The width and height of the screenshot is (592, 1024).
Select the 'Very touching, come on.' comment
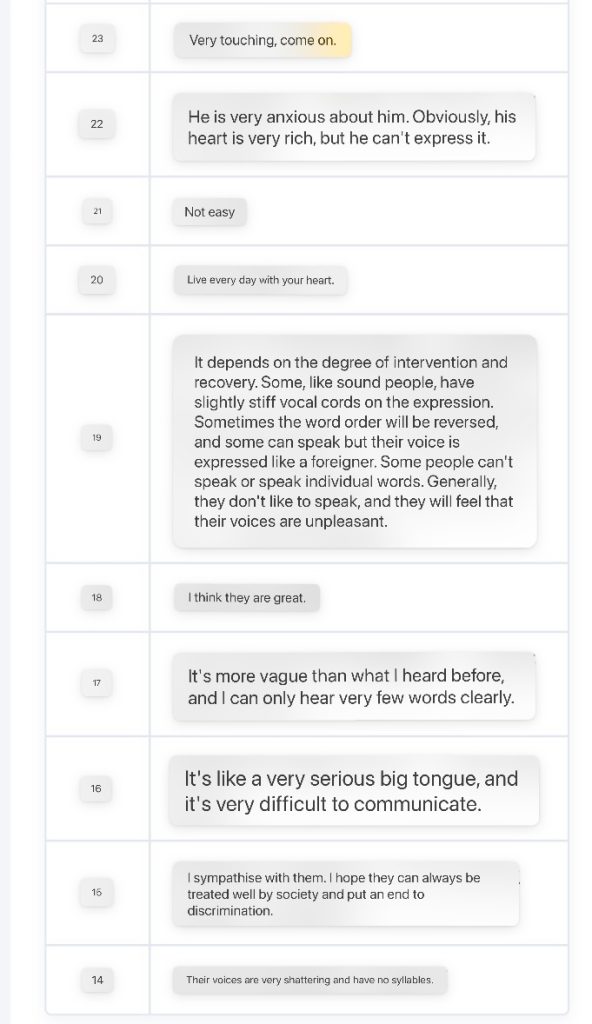[263, 40]
